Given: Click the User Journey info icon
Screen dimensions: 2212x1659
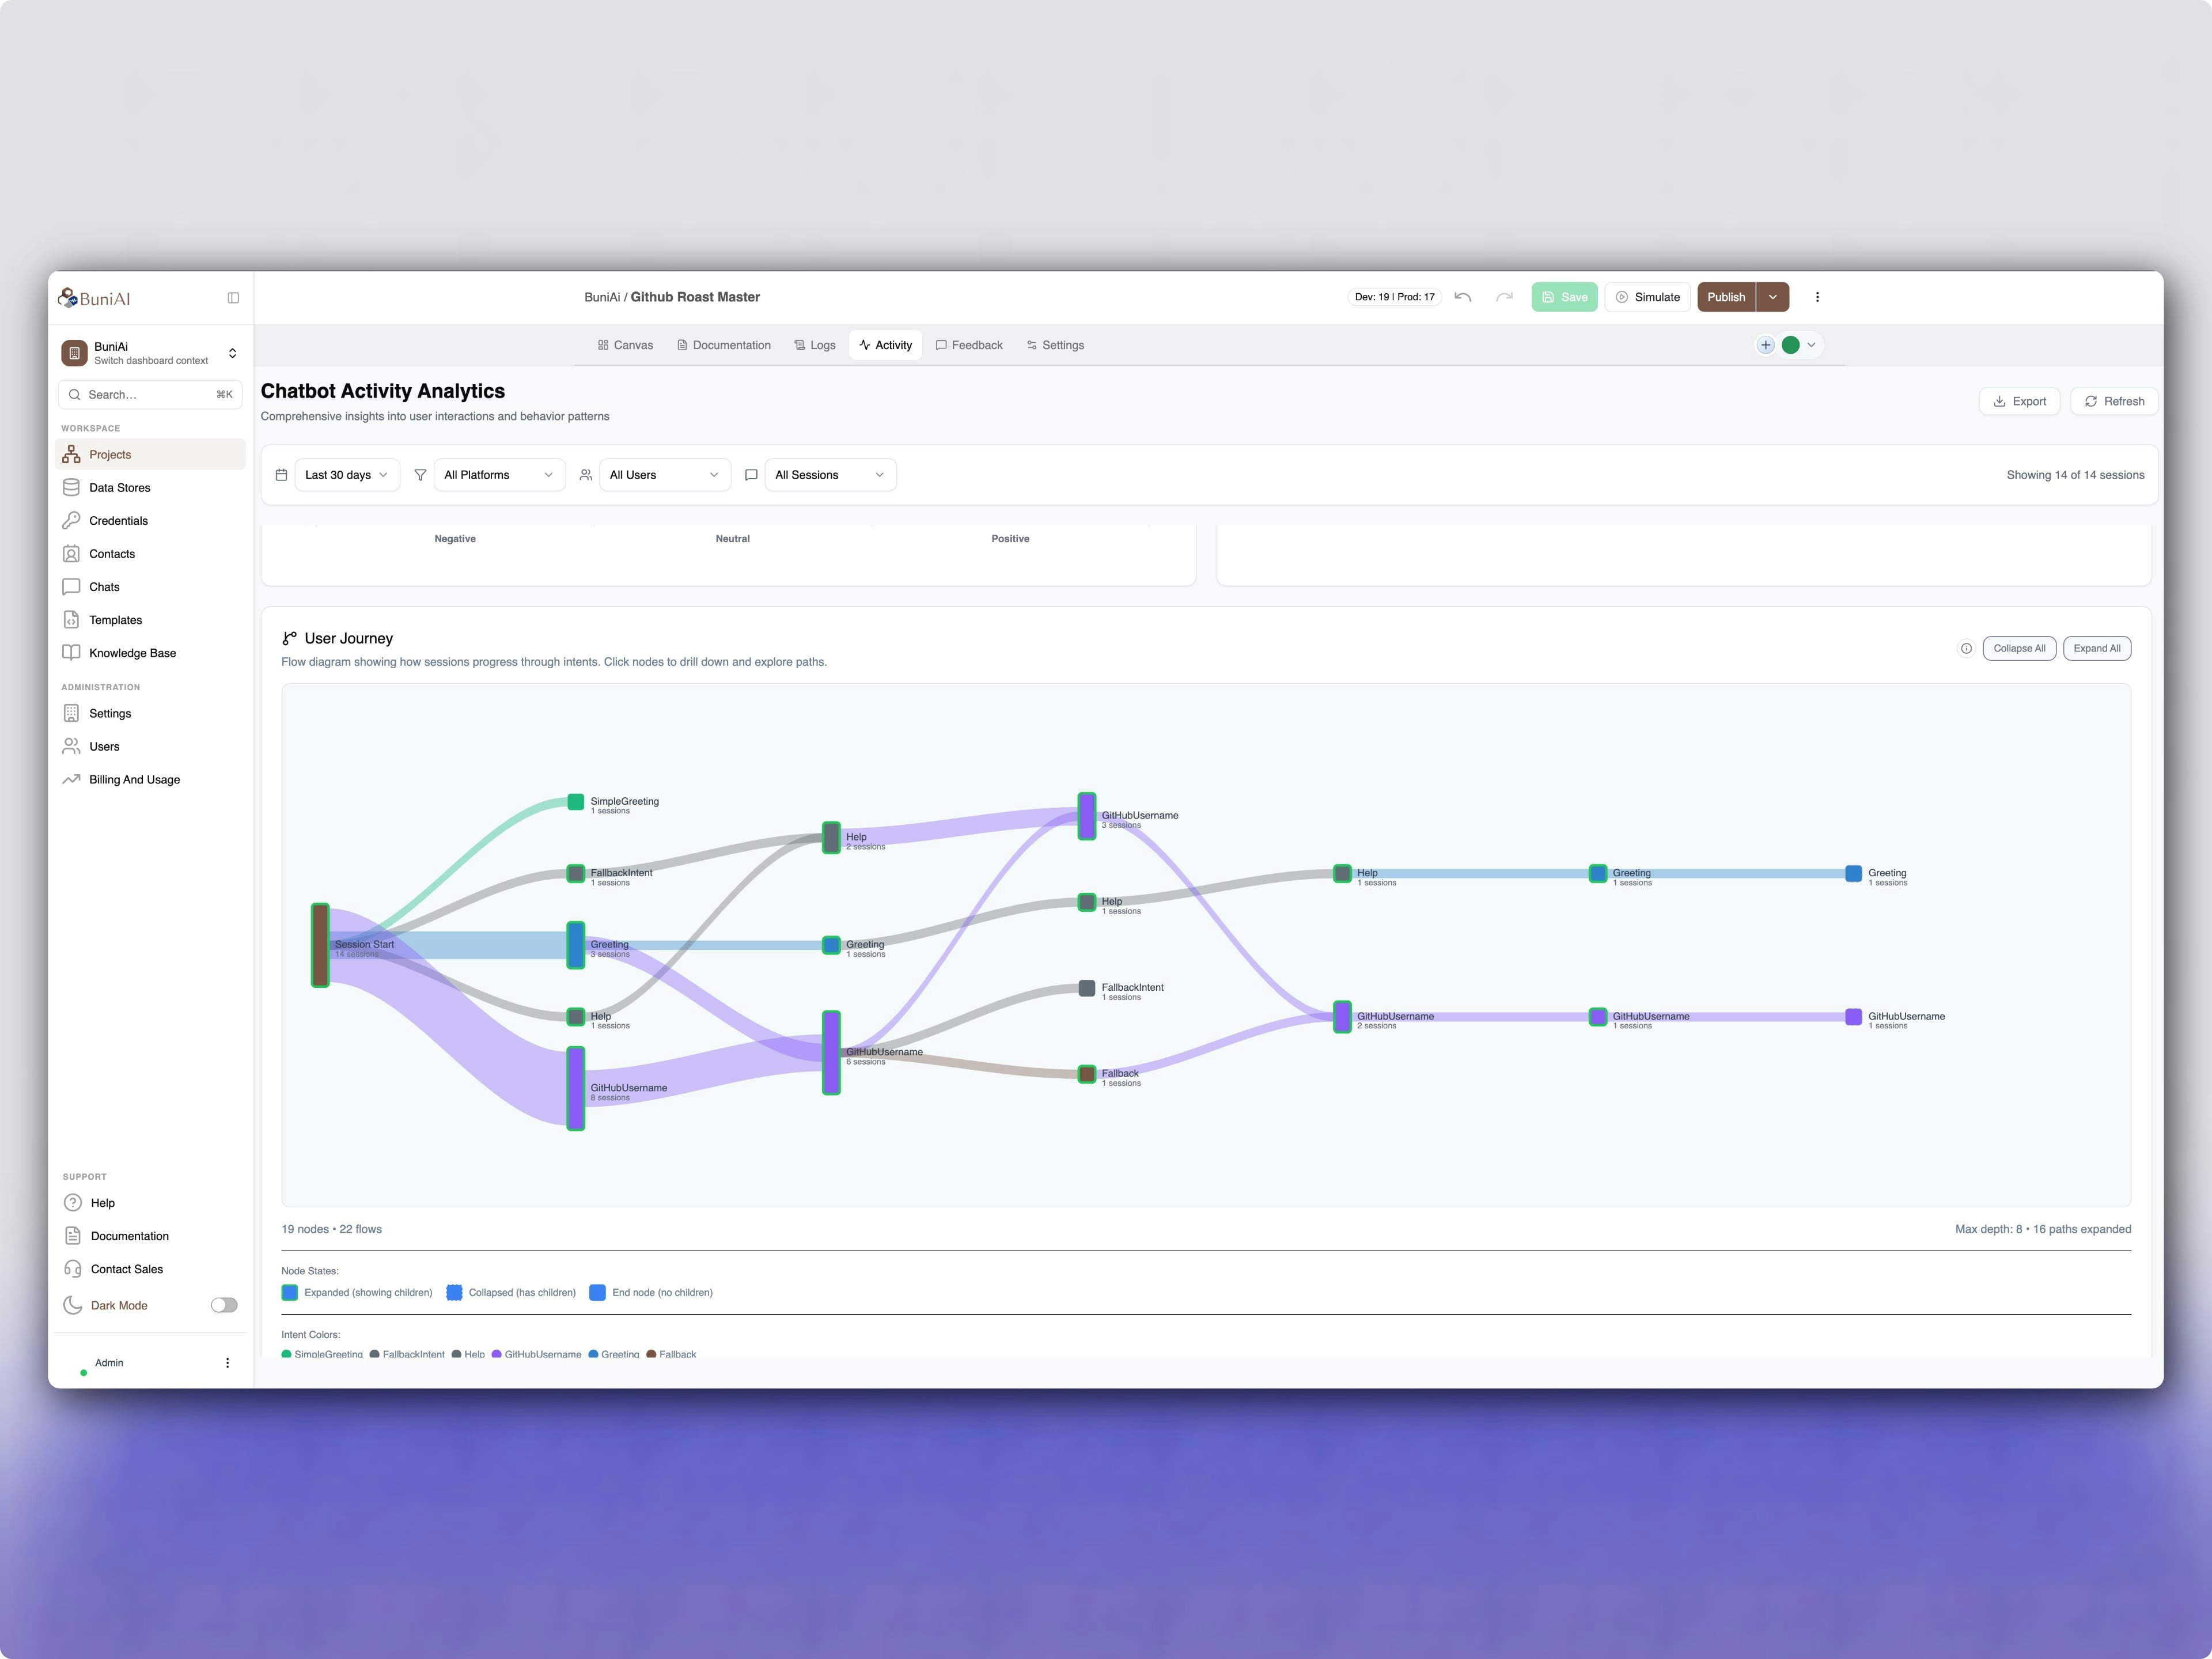Looking at the screenshot, I should point(1966,648).
